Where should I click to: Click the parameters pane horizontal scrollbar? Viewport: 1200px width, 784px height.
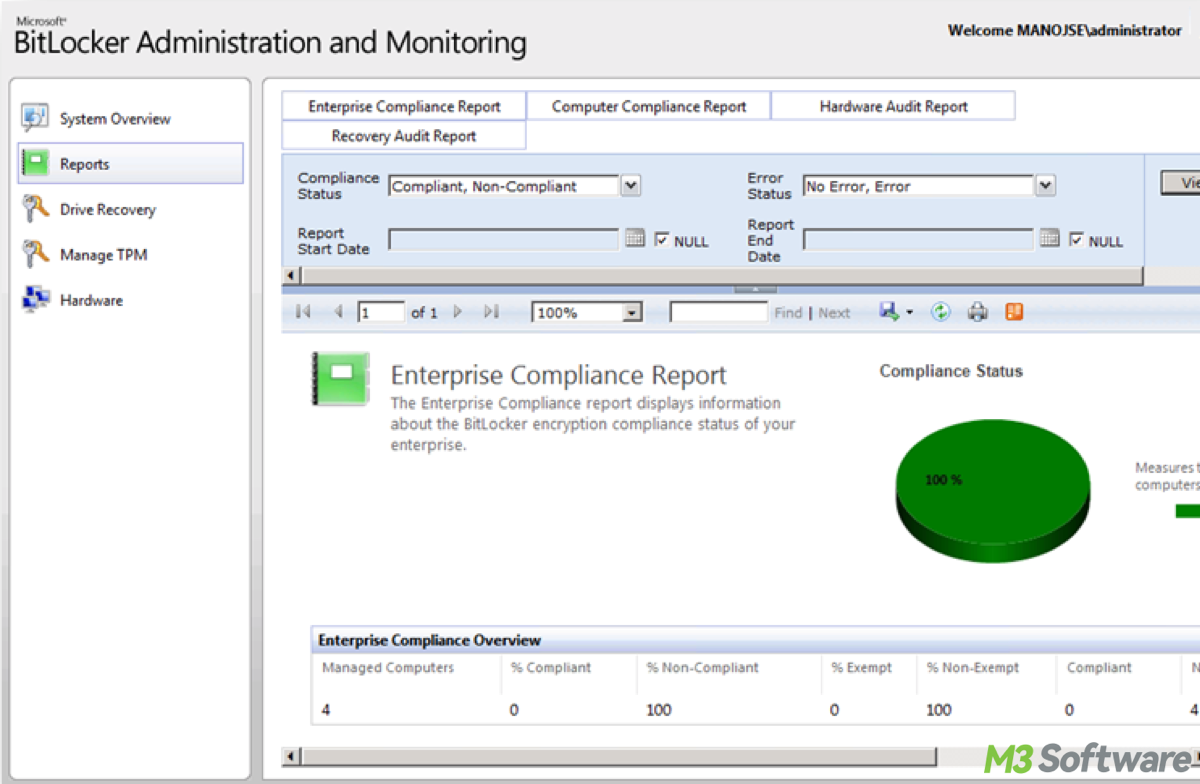pos(720,275)
